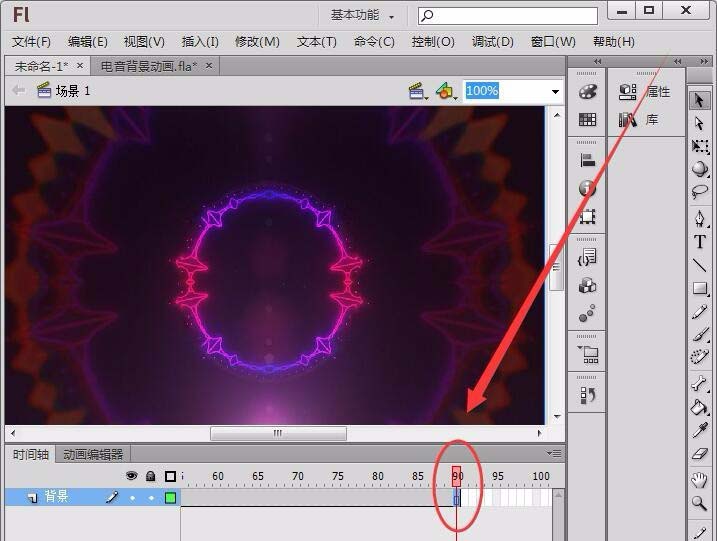717x541 pixels.
Task: Toggle visibility dot of 背景 layer
Action: point(132,498)
